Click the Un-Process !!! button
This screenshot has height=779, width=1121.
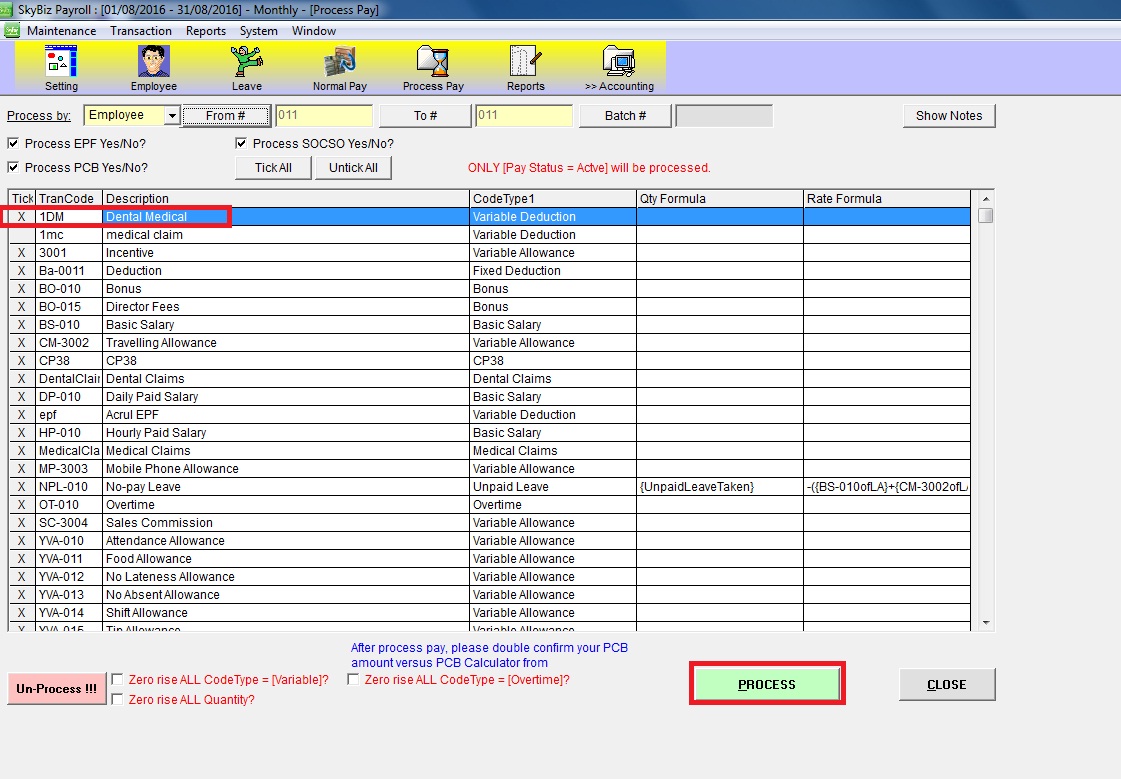pyautogui.click(x=57, y=688)
